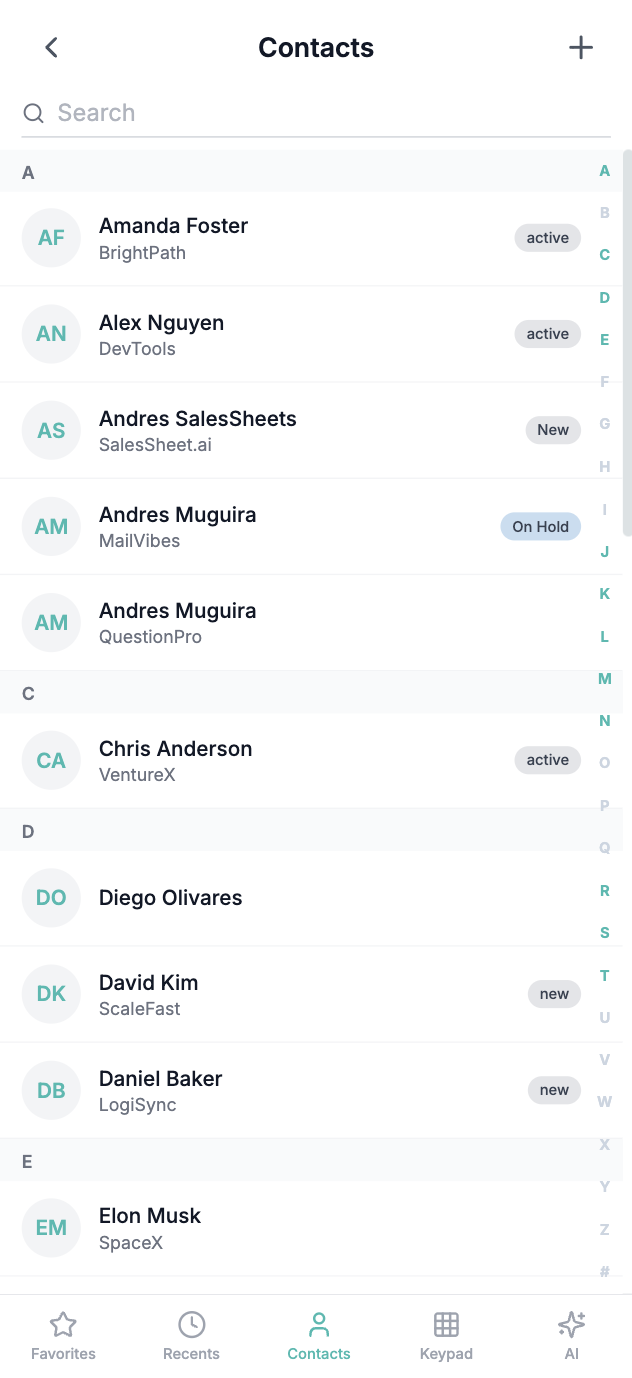Click the # symbol in the alphabet index
The width and height of the screenshot is (632, 1378).
[x=604, y=1272]
